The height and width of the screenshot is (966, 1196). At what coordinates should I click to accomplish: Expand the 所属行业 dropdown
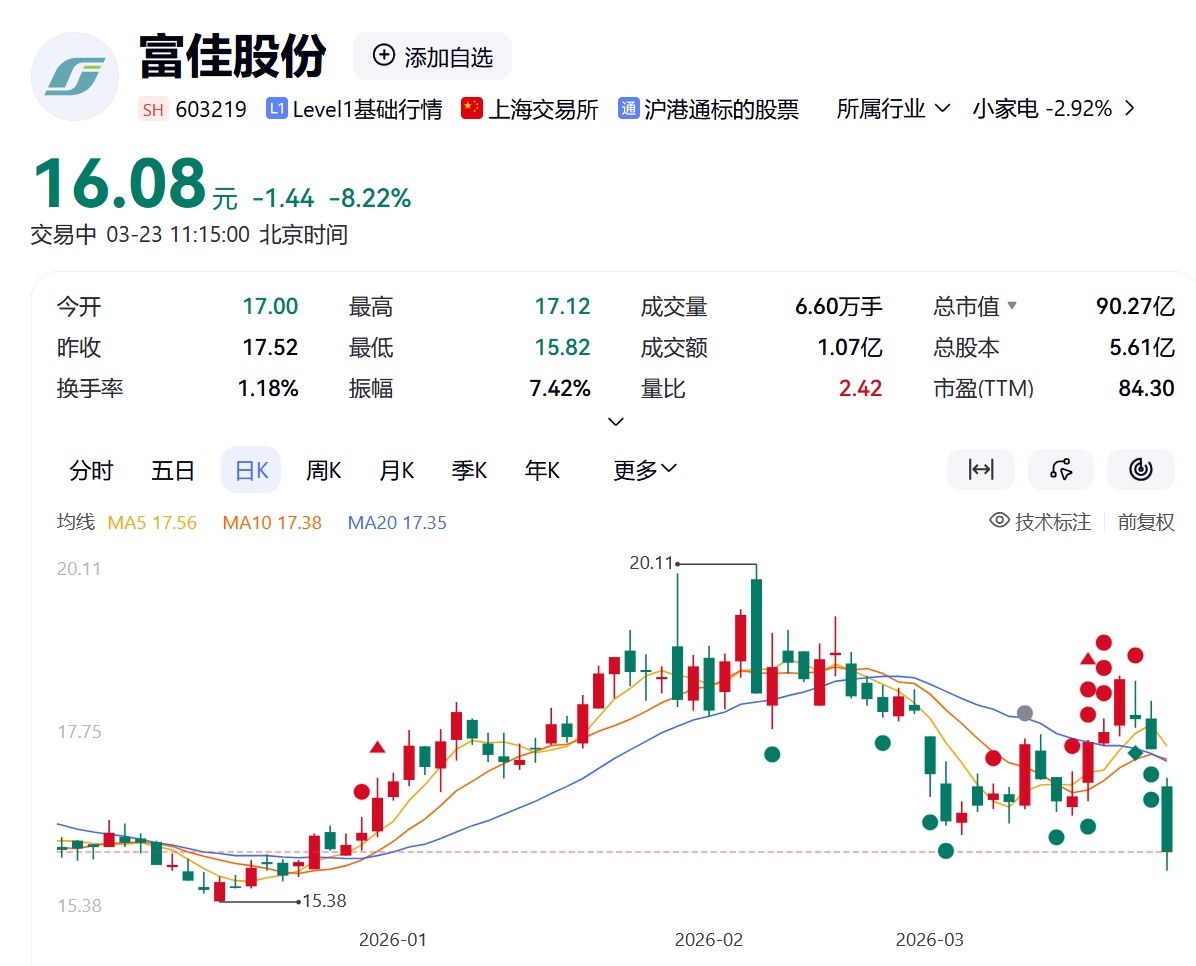click(893, 109)
